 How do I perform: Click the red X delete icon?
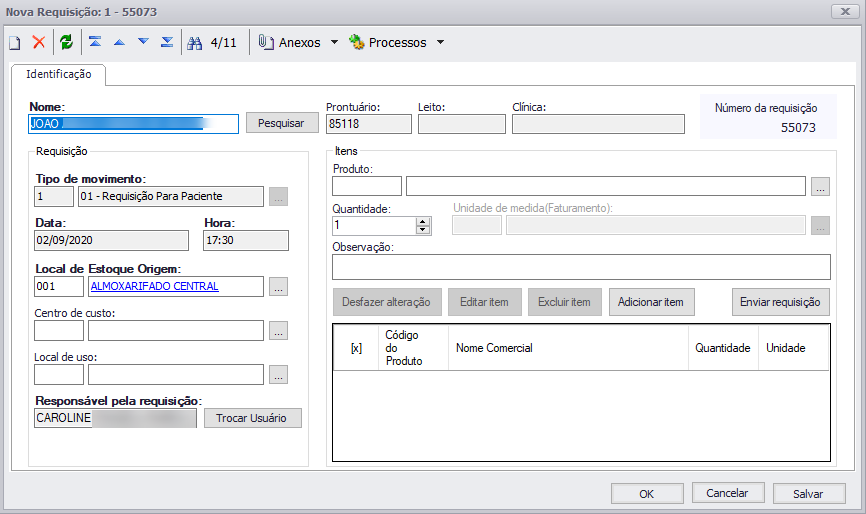click(39, 43)
